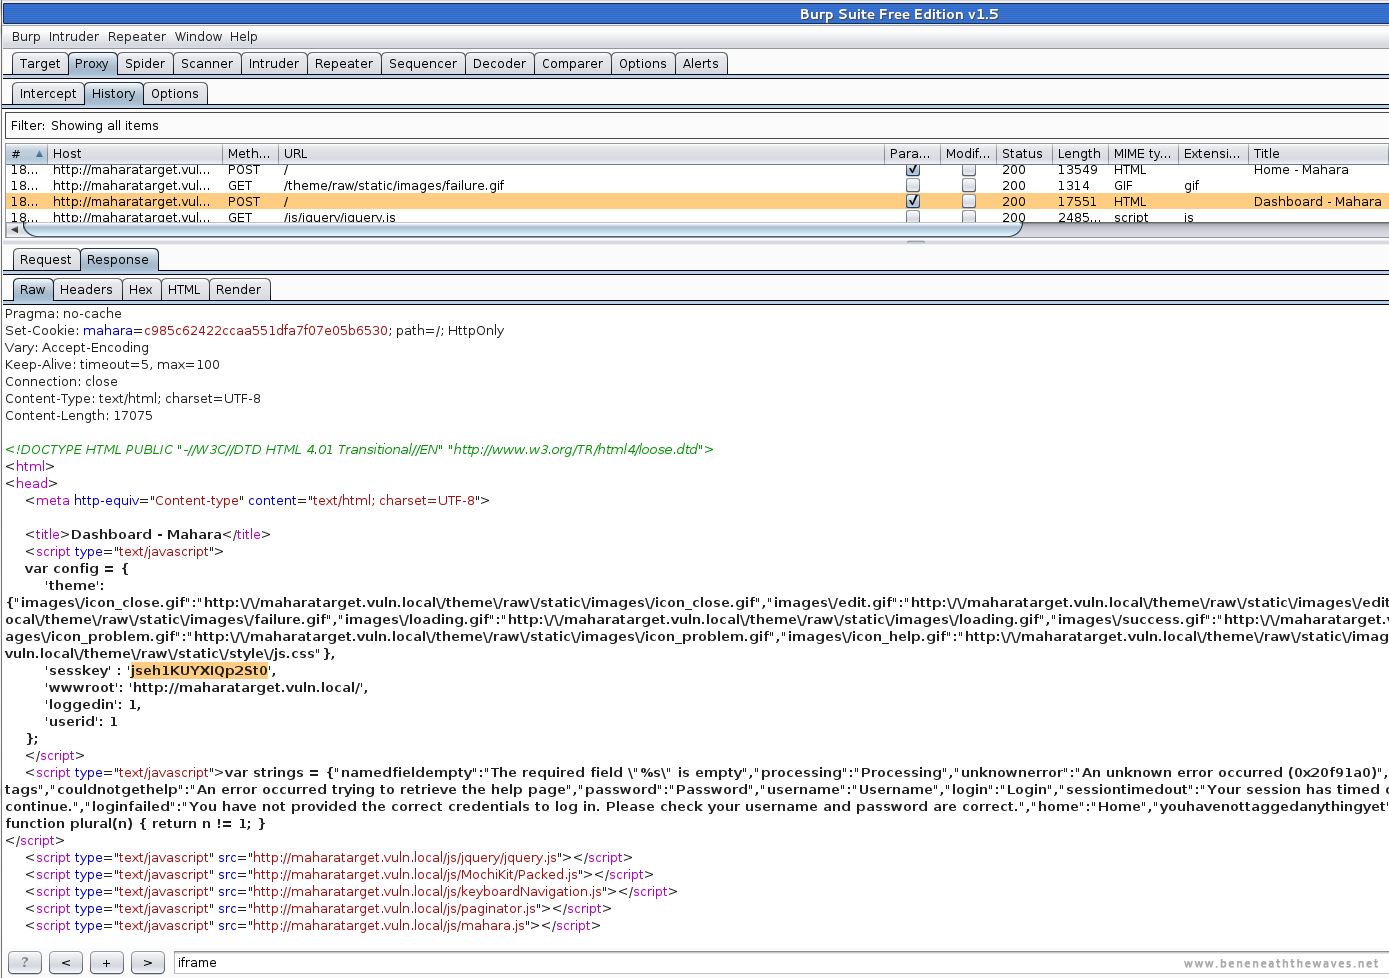The width and height of the screenshot is (1389, 978).
Task: Show the Headers response view
Action: 86,289
